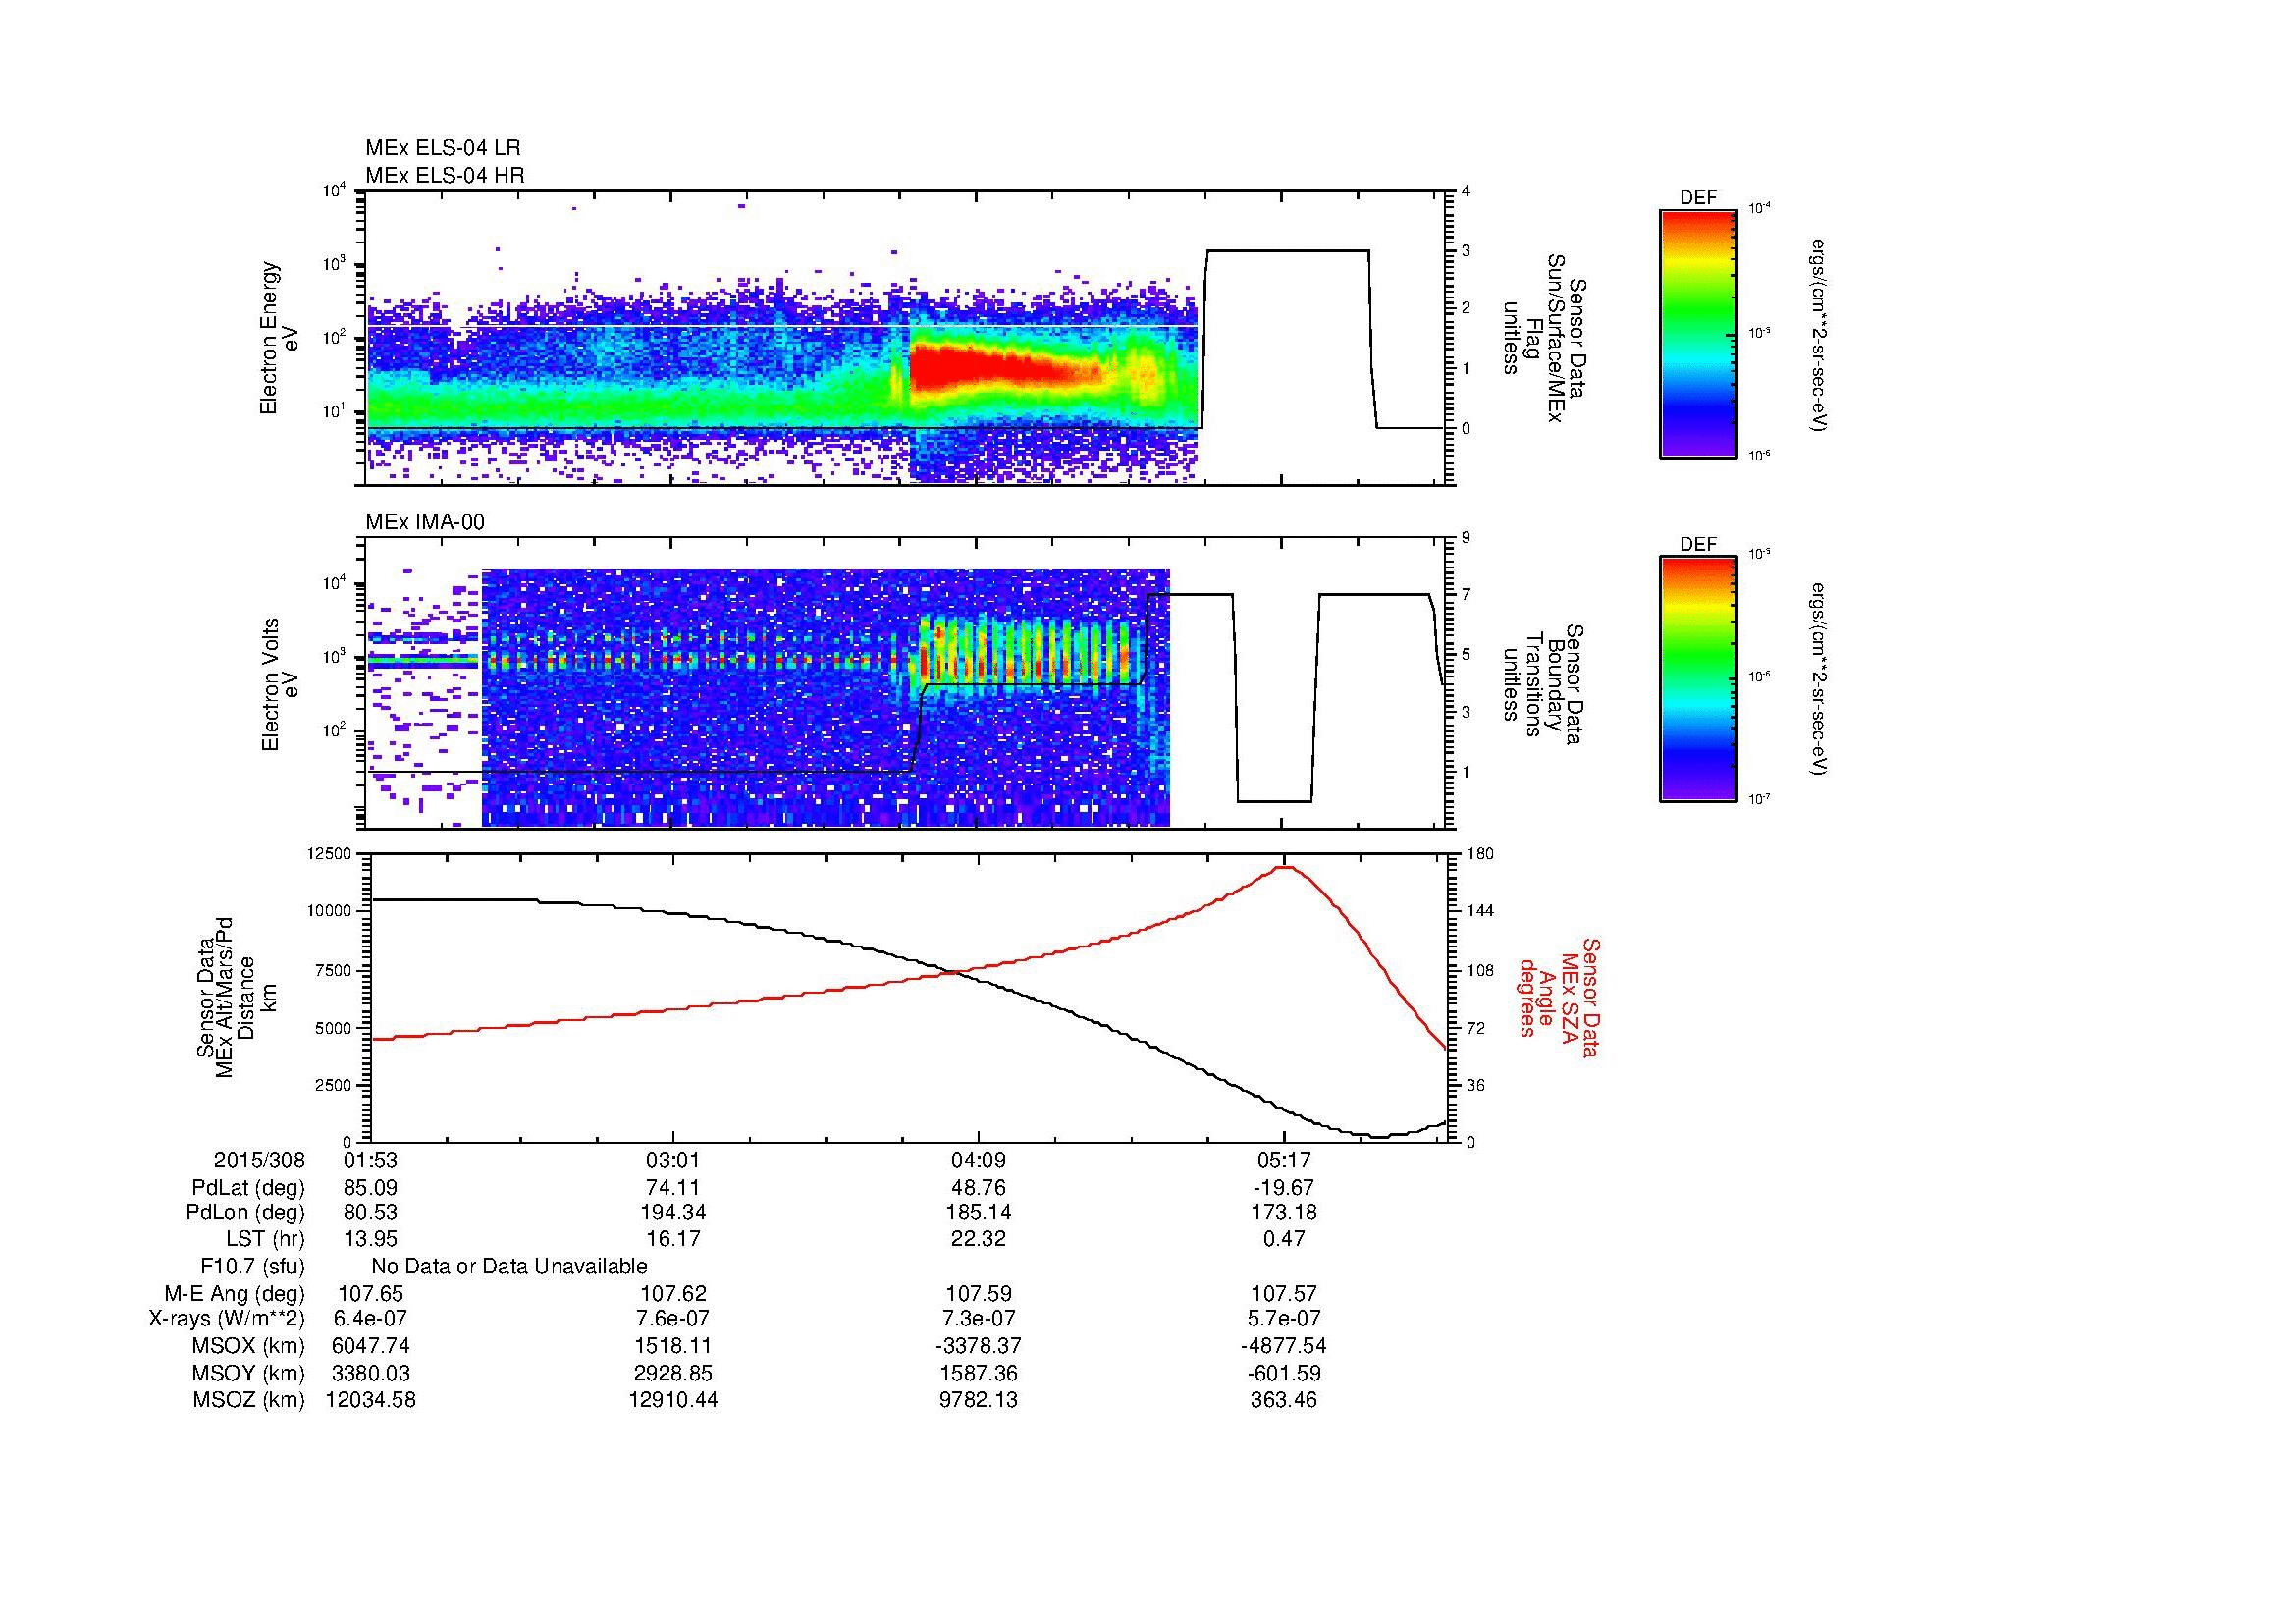This screenshot has width=2296, height=1623.
Task: Click MSOY value '3380.03'
Action: (x=370, y=1373)
